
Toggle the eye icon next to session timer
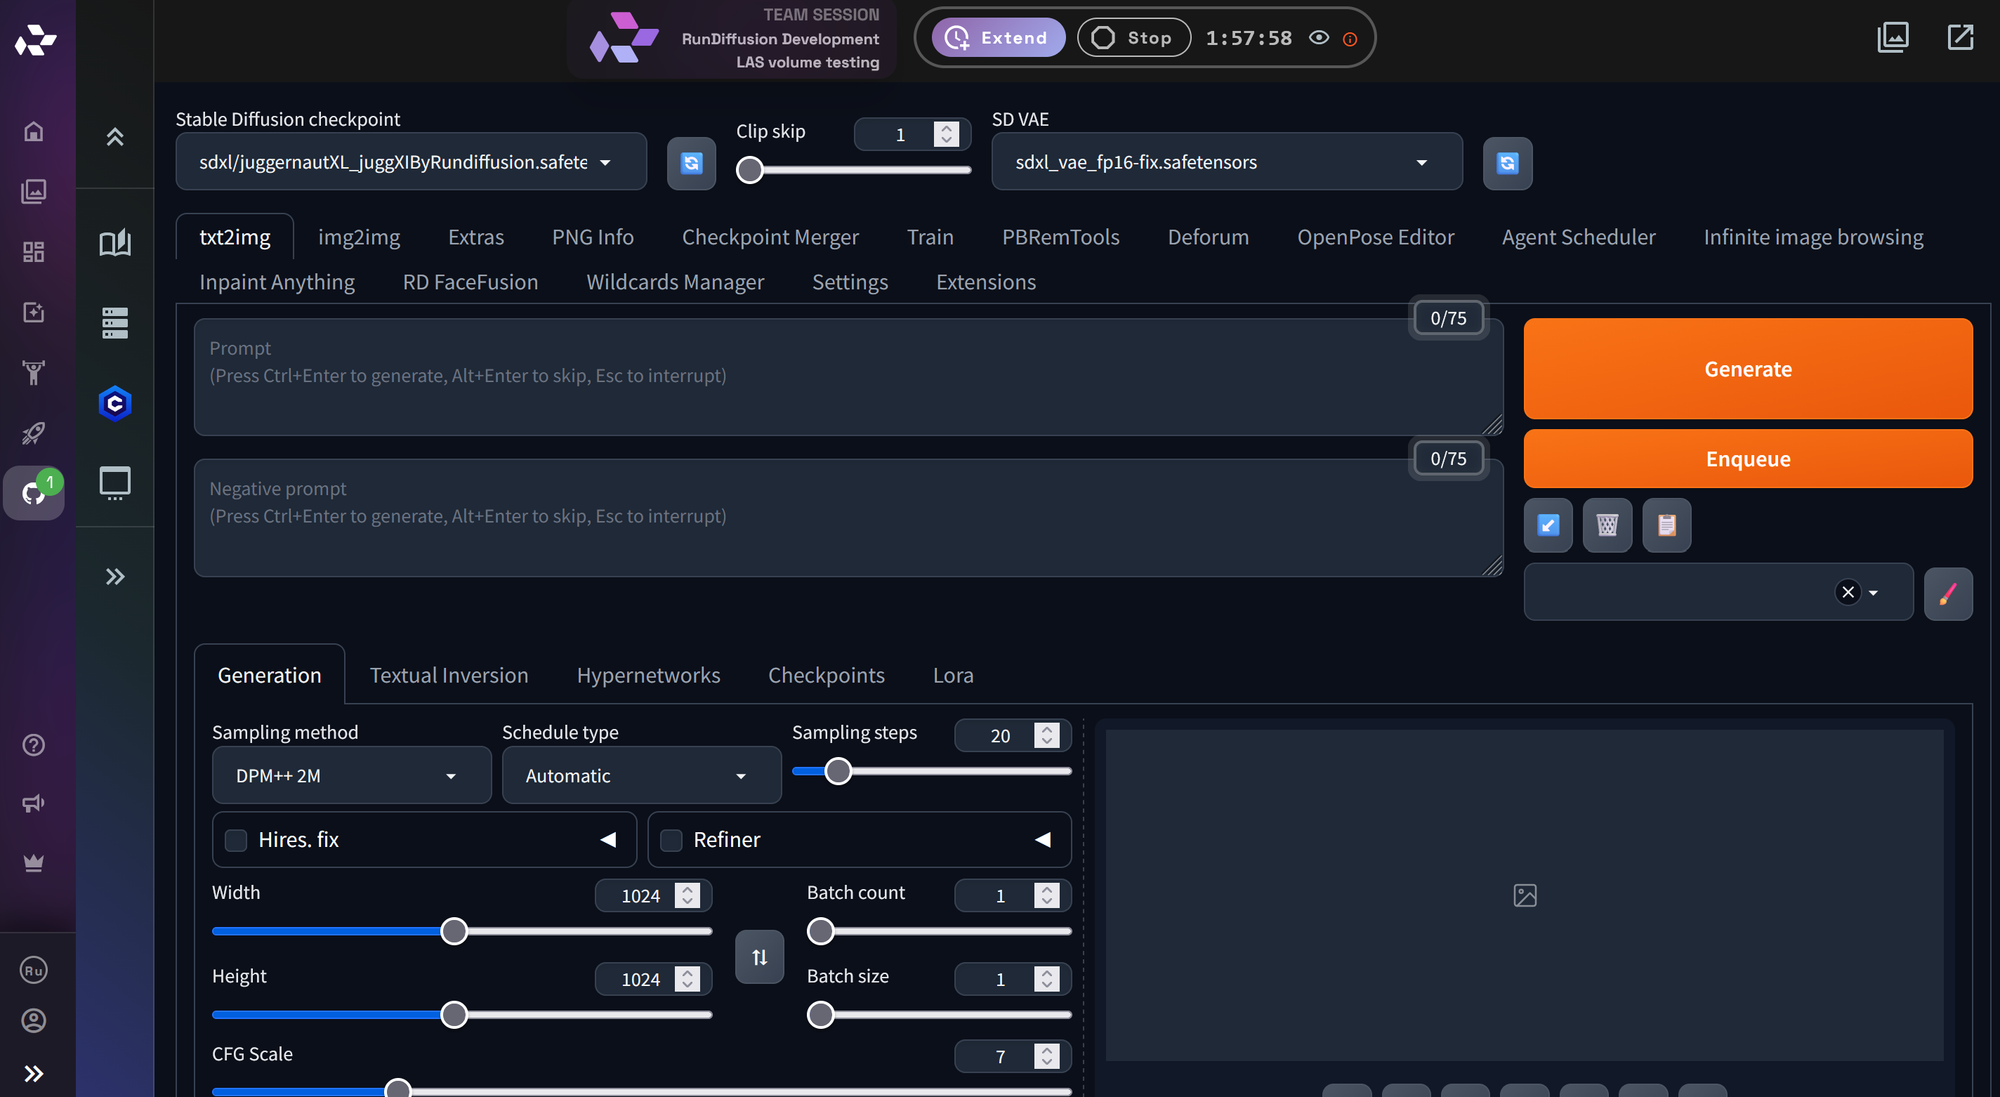coord(1318,37)
